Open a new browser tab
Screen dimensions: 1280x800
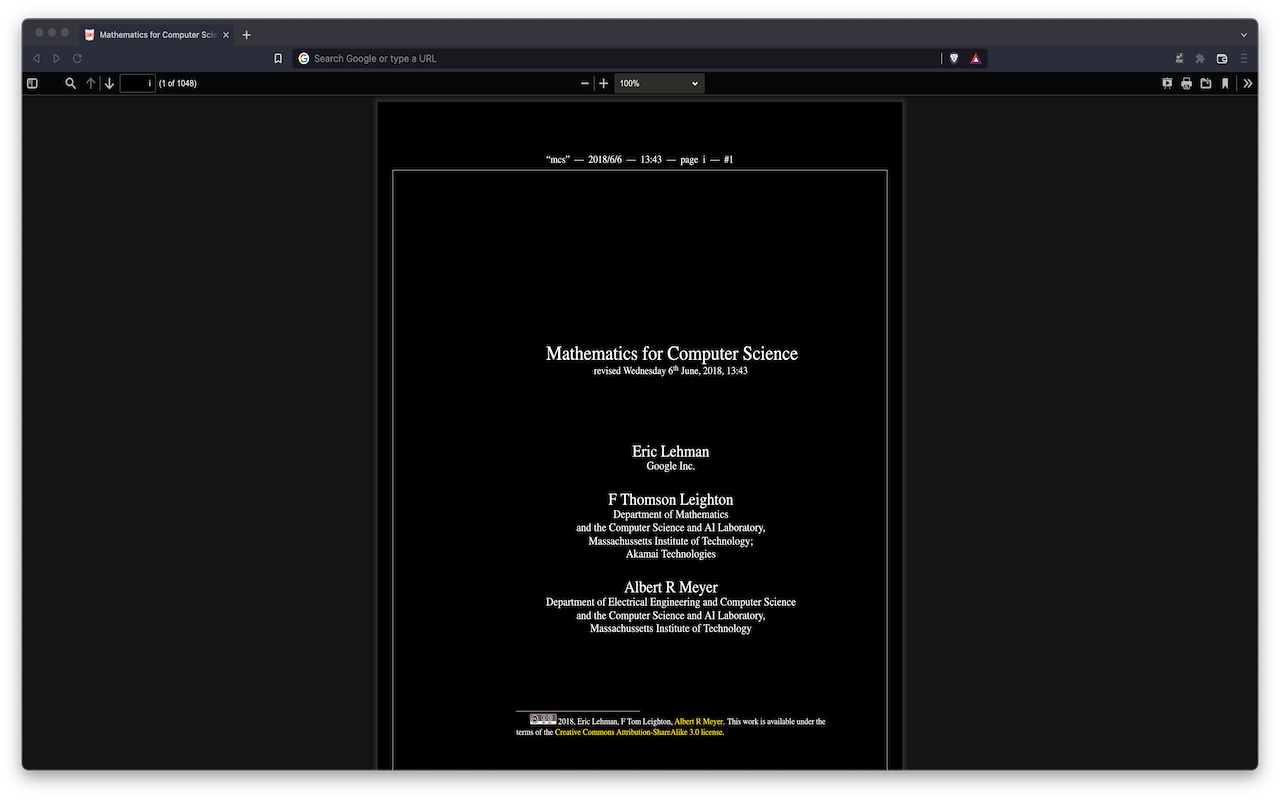point(245,34)
